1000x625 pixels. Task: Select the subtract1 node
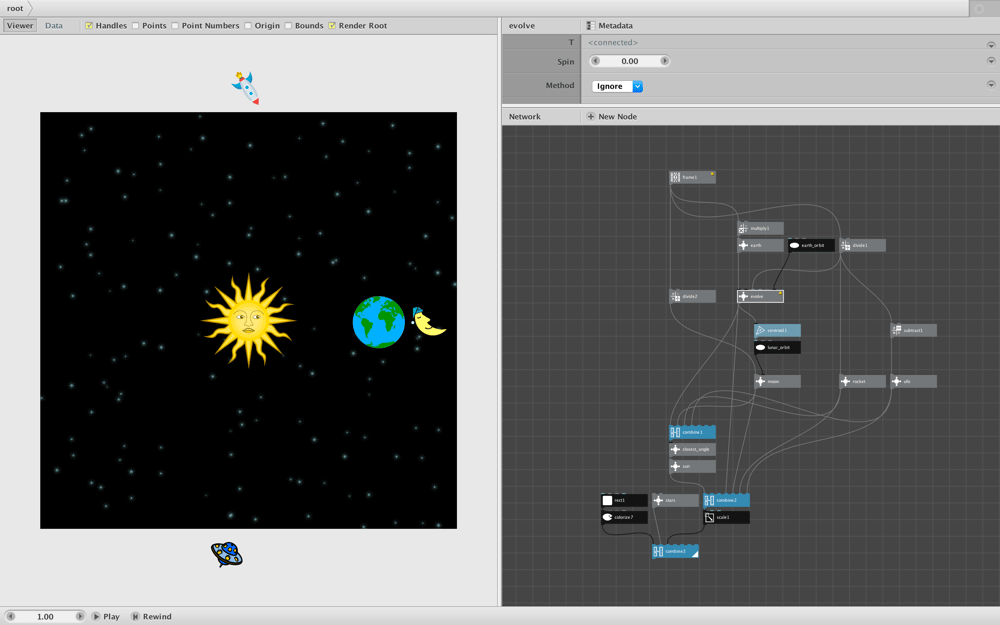pos(913,330)
